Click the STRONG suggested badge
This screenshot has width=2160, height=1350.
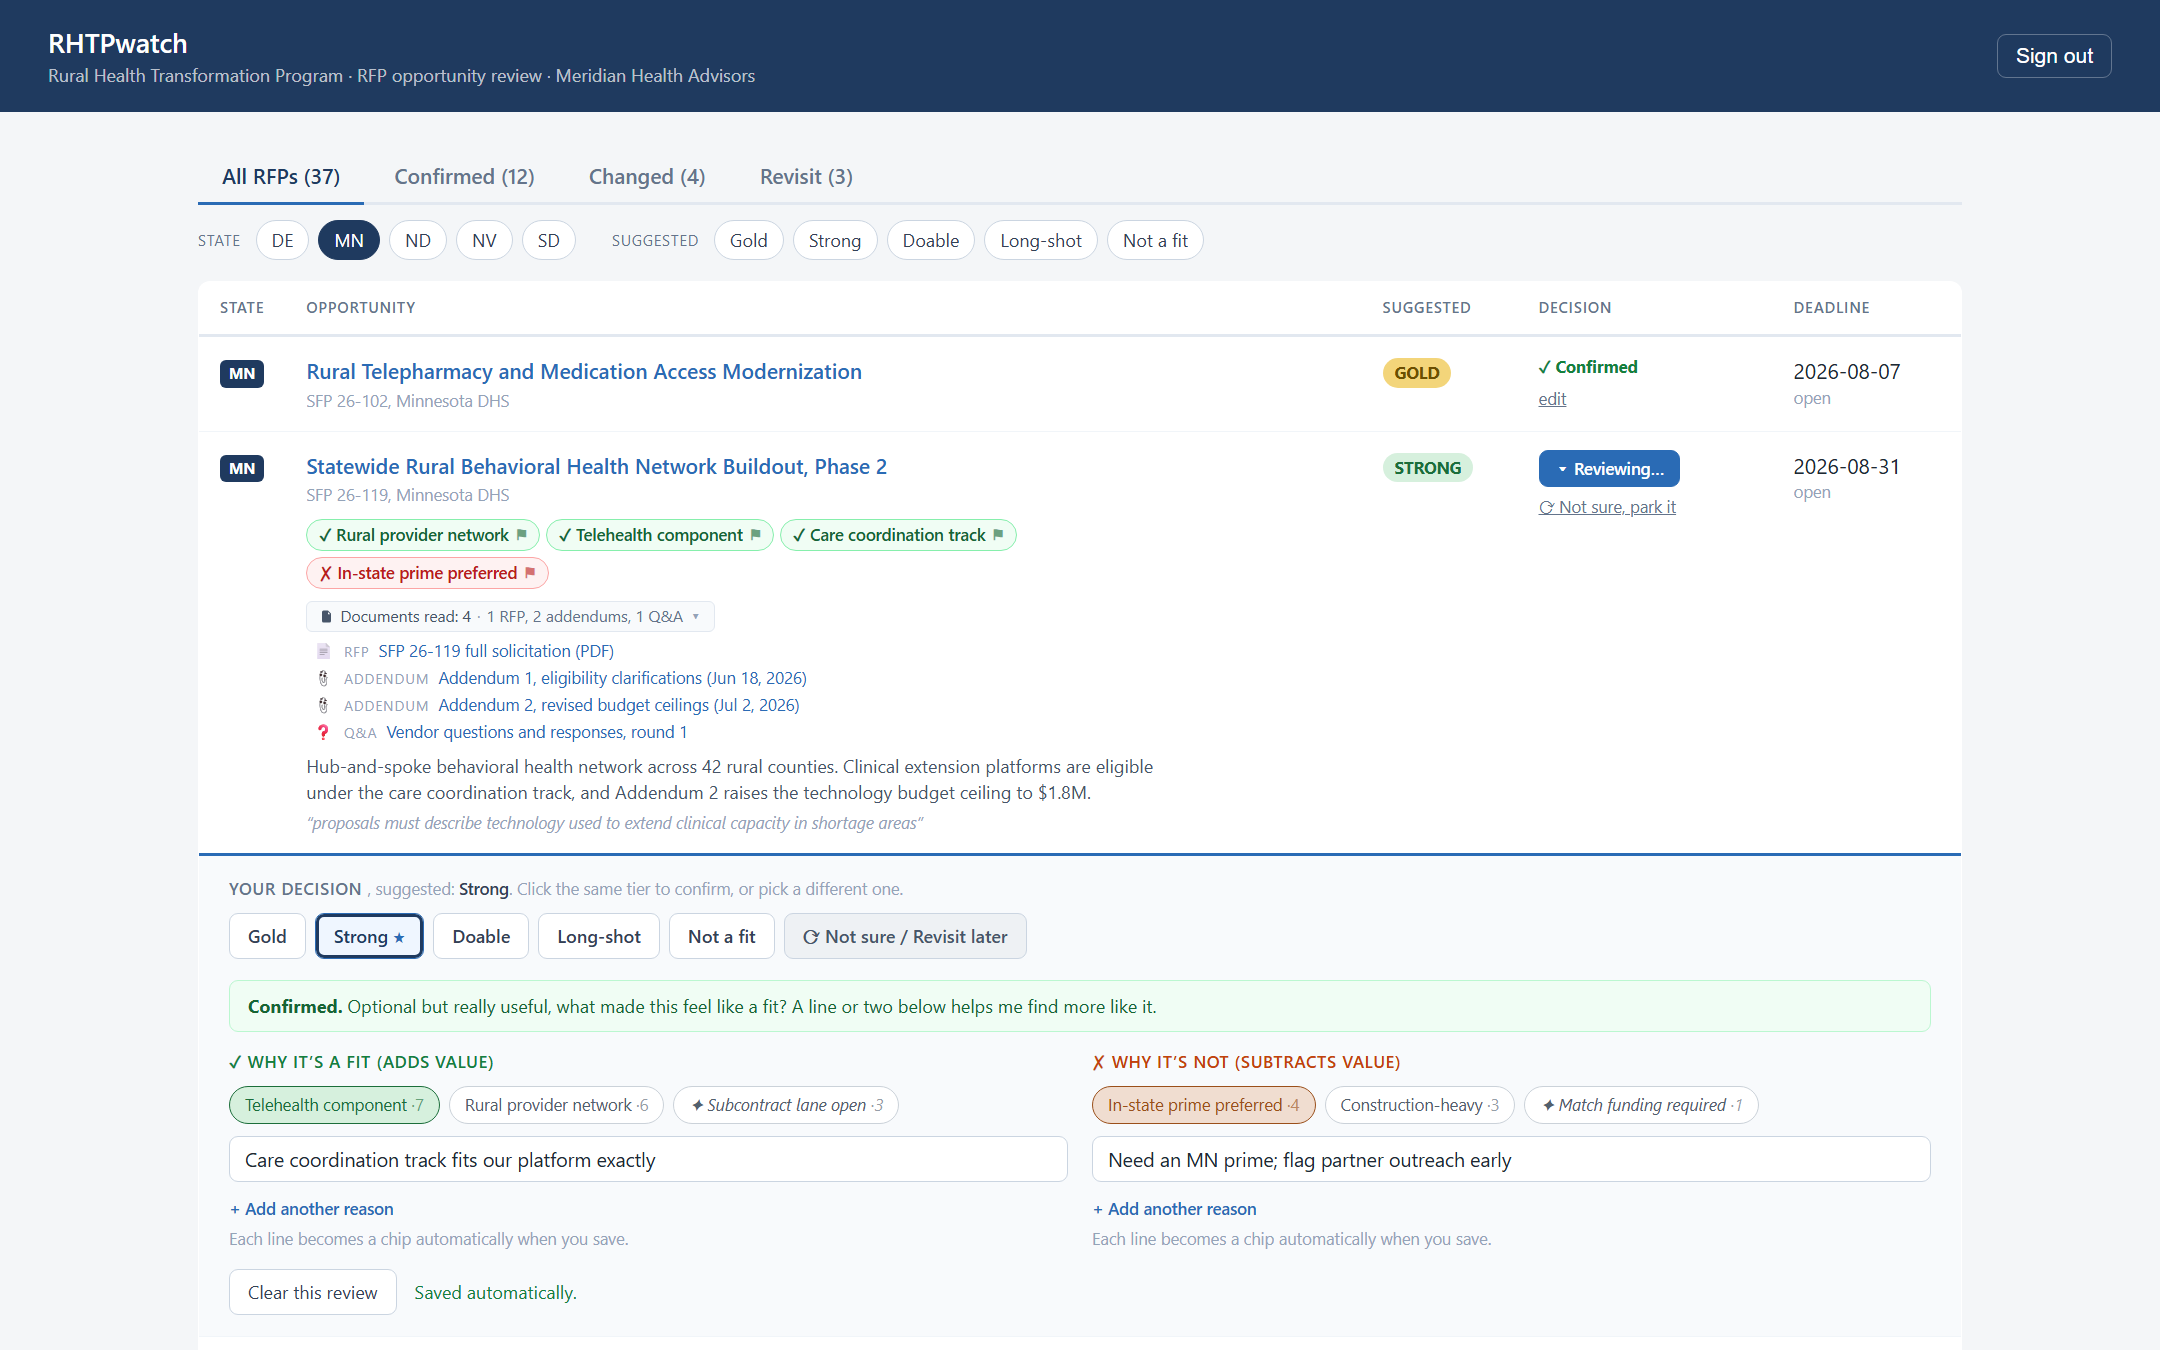1428,468
